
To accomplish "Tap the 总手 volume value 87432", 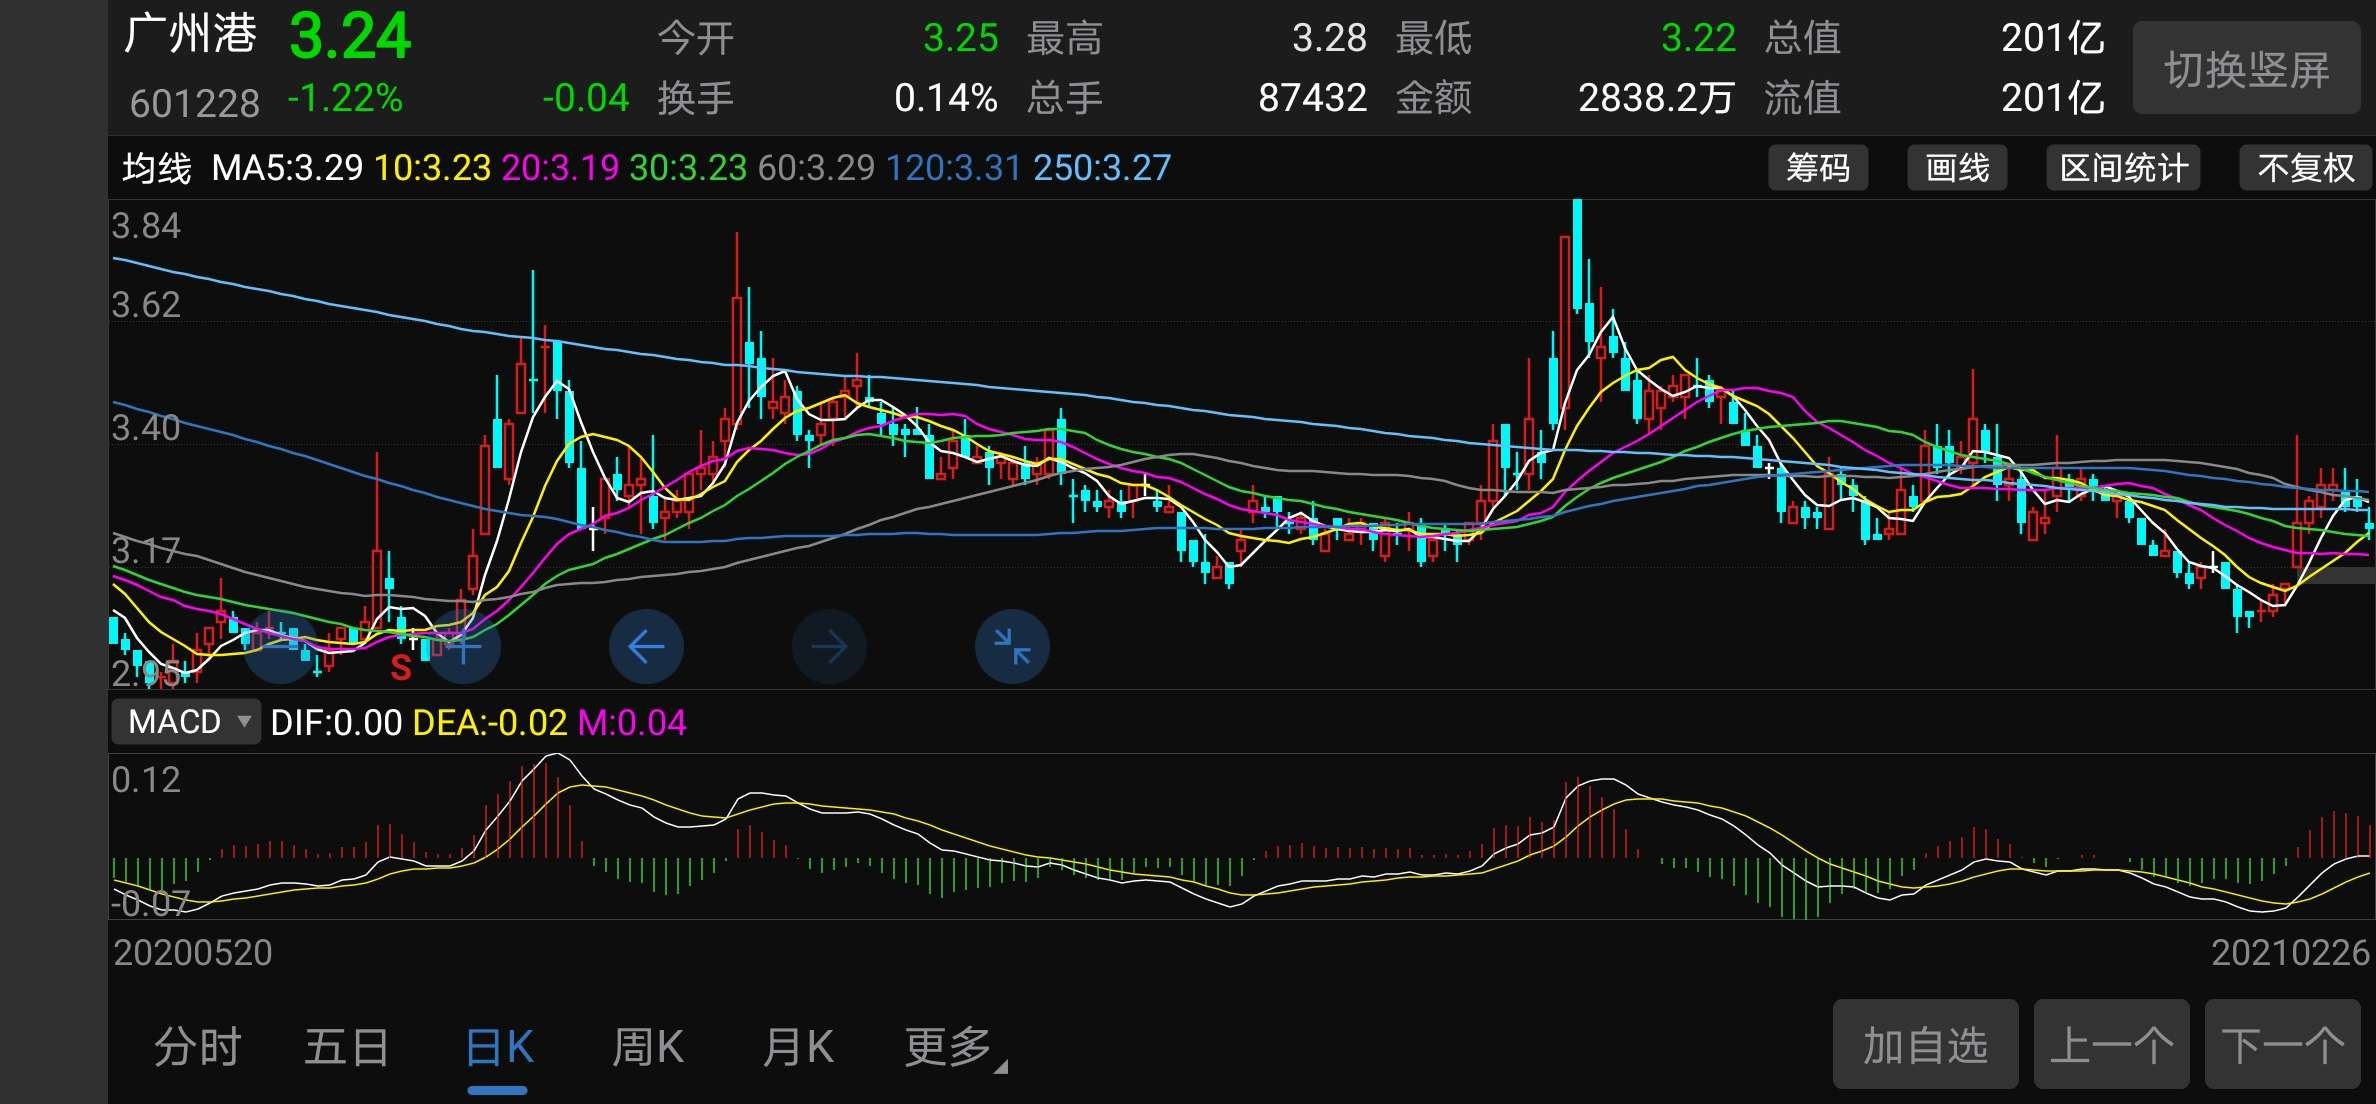I will click(1312, 98).
